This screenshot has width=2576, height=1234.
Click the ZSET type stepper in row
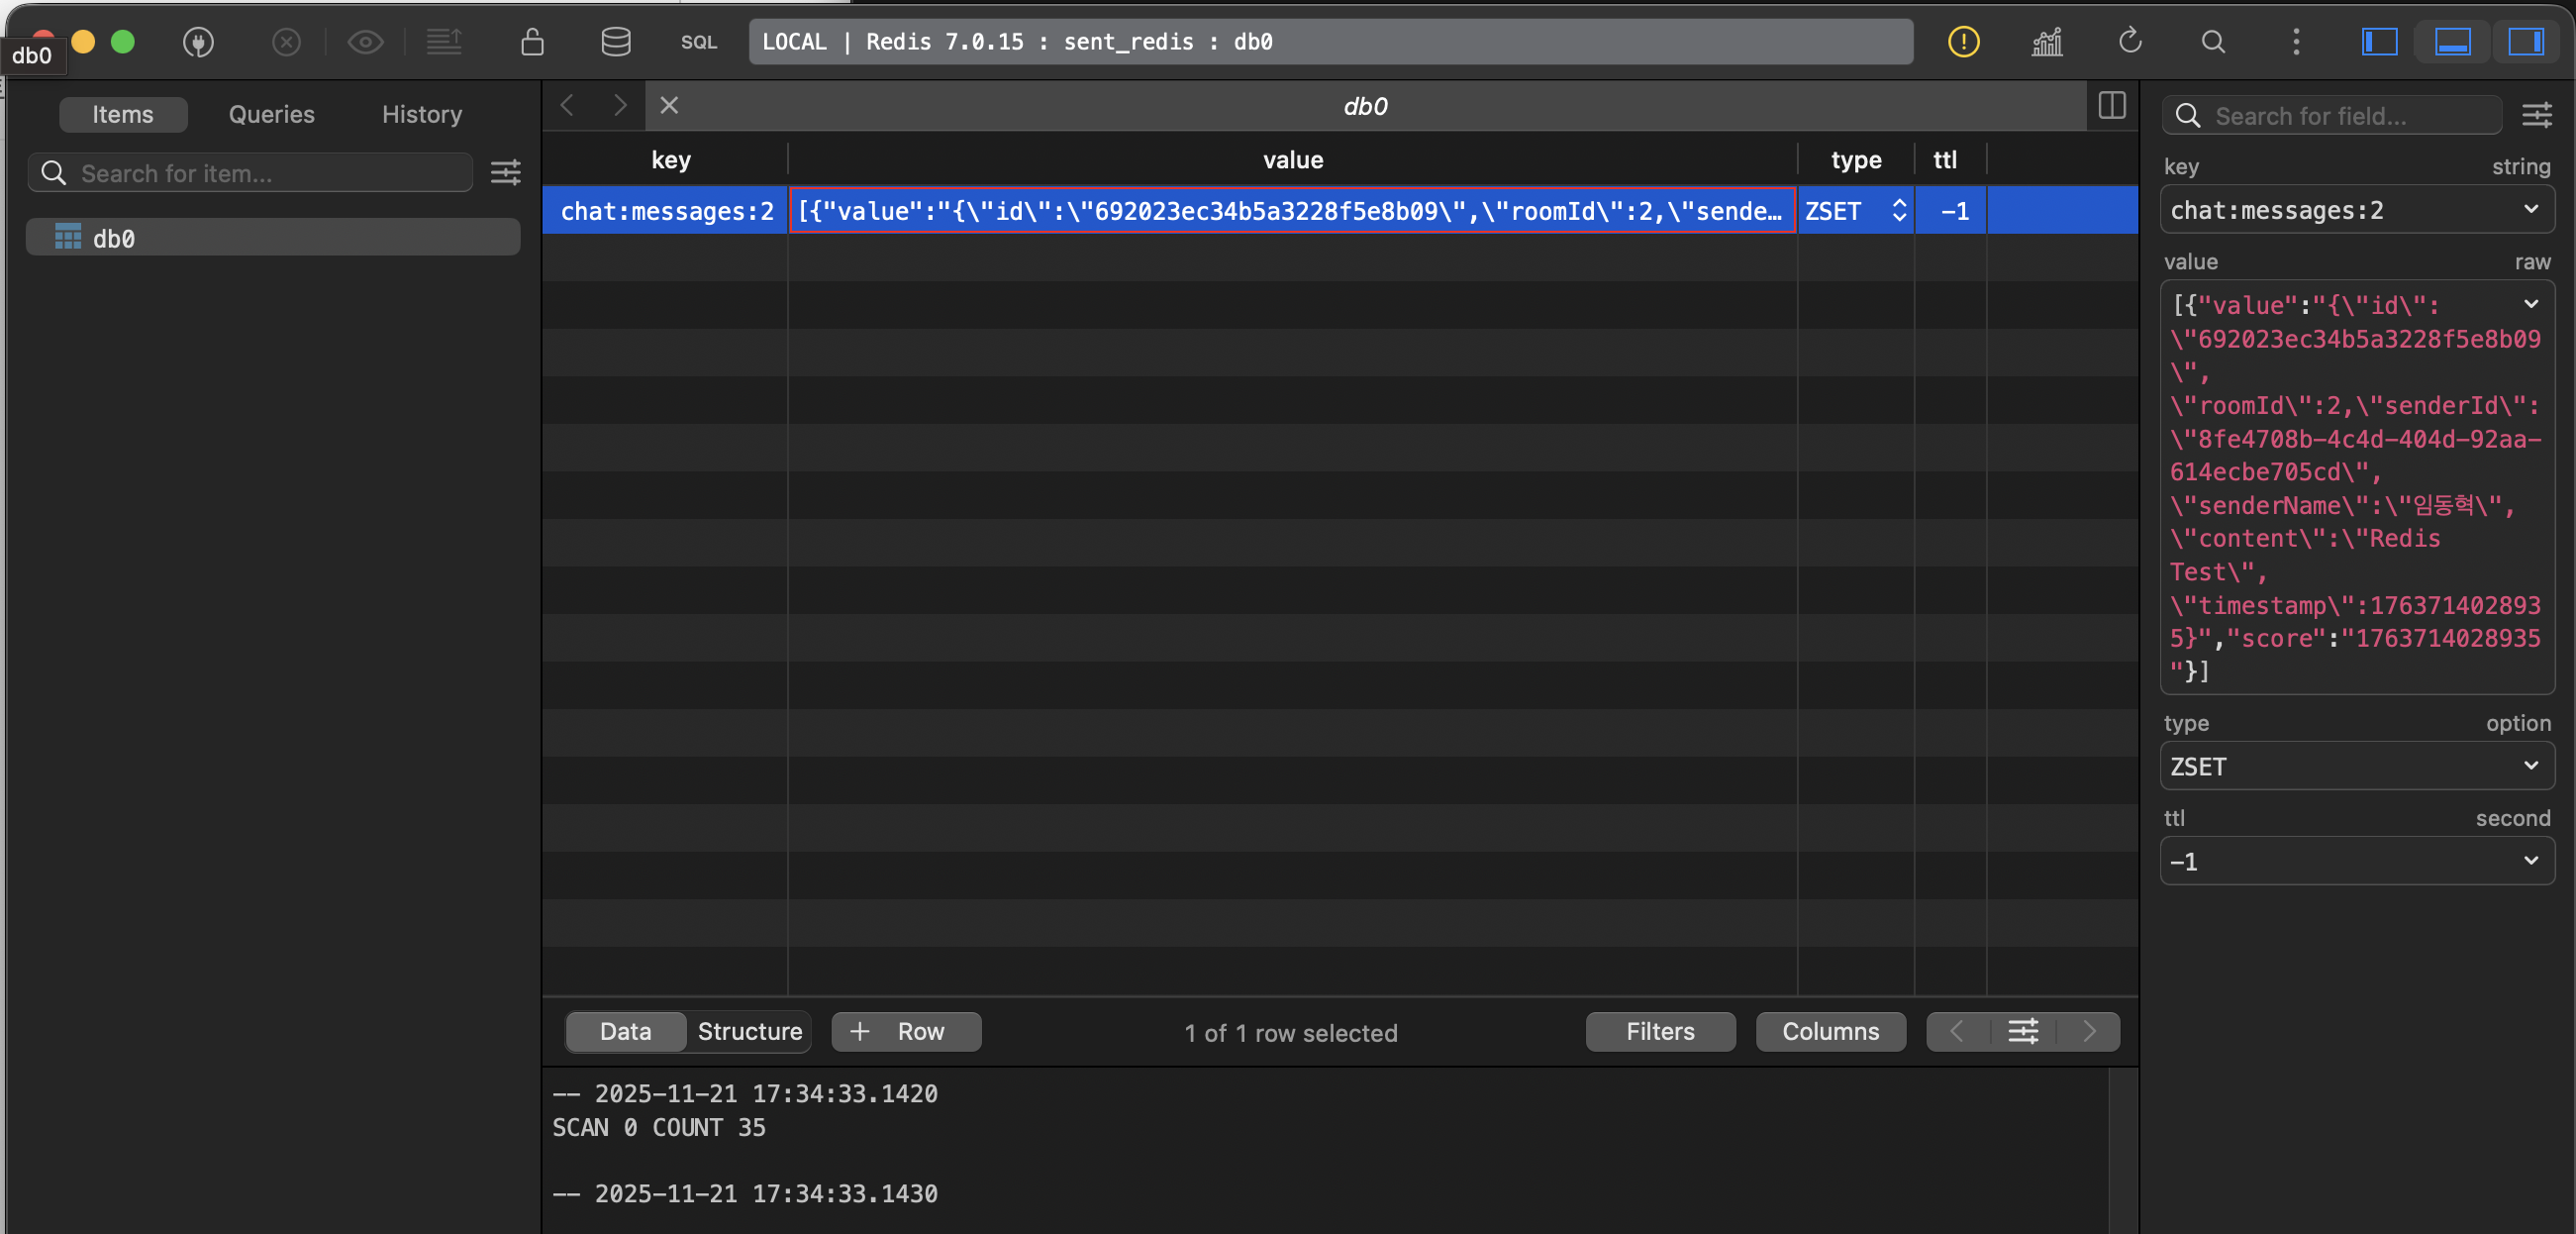click(x=1898, y=211)
